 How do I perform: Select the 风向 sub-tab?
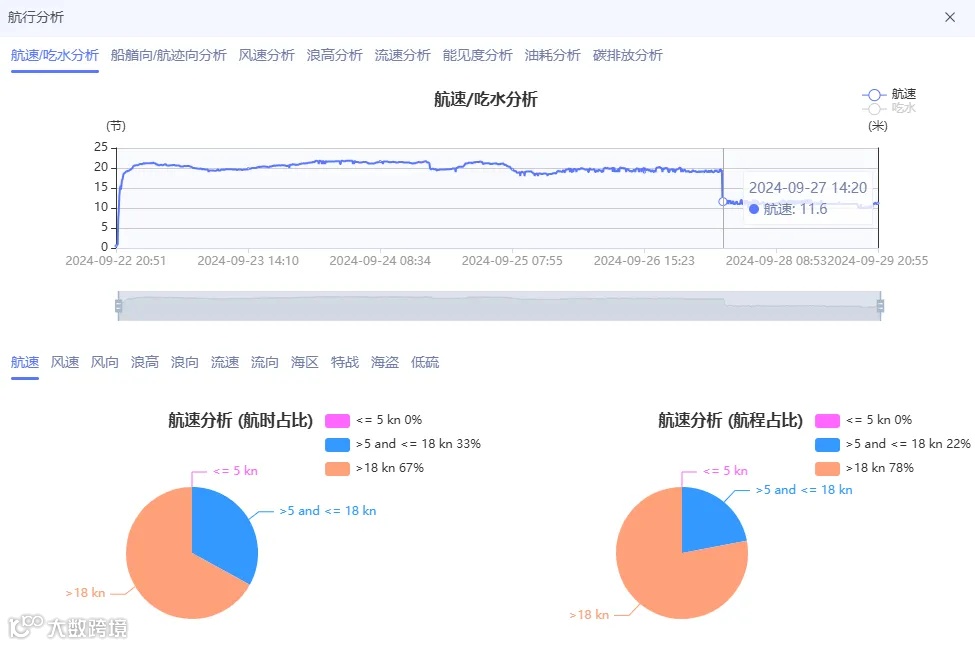click(104, 362)
